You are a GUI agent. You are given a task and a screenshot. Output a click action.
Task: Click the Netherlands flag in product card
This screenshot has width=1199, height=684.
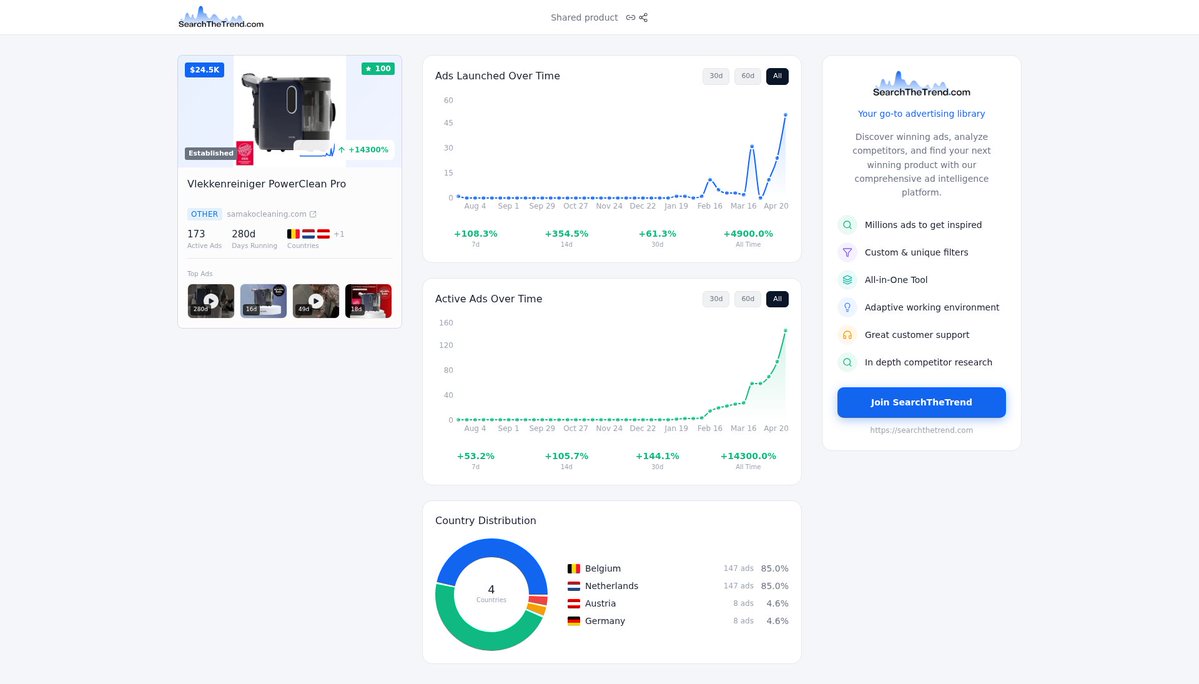click(308, 234)
